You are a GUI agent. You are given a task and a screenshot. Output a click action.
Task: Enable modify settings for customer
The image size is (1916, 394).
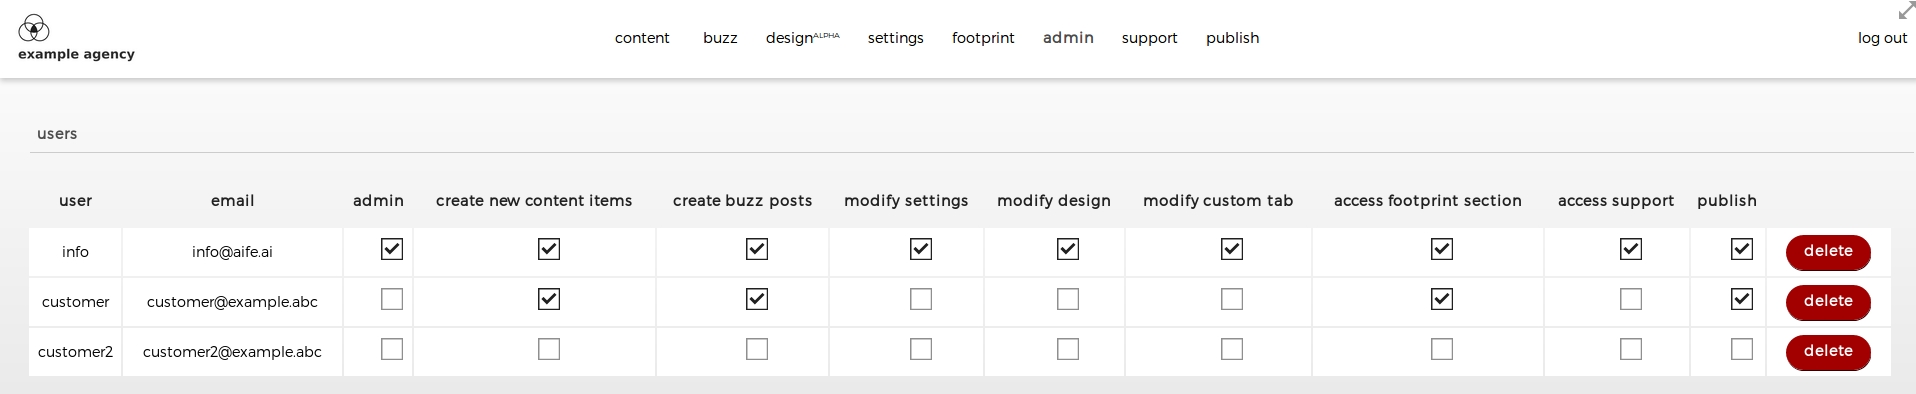[921, 299]
